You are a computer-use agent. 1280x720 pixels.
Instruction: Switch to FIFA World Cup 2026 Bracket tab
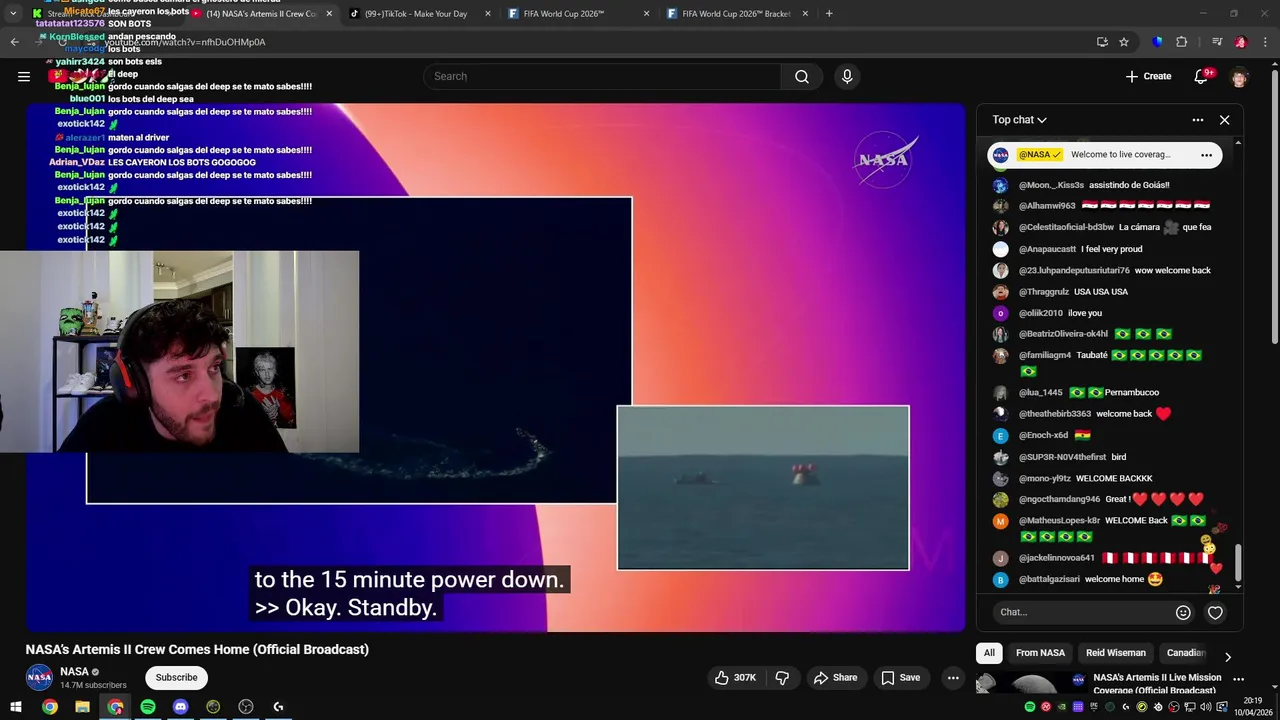(736, 14)
